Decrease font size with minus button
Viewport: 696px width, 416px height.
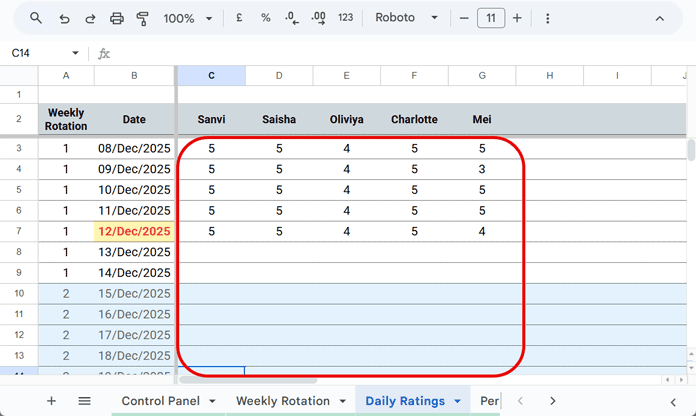pos(464,18)
